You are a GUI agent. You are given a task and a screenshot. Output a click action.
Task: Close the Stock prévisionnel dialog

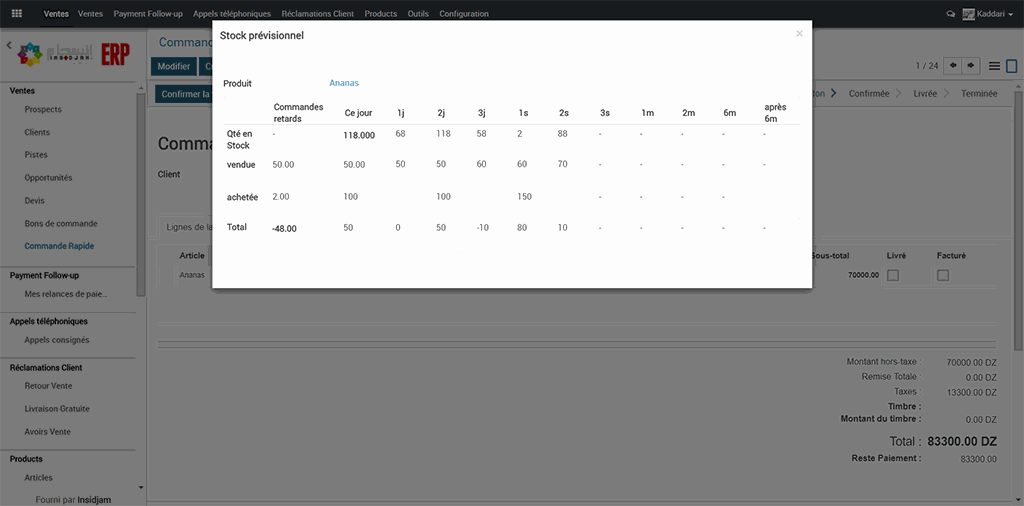pos(799,34)
